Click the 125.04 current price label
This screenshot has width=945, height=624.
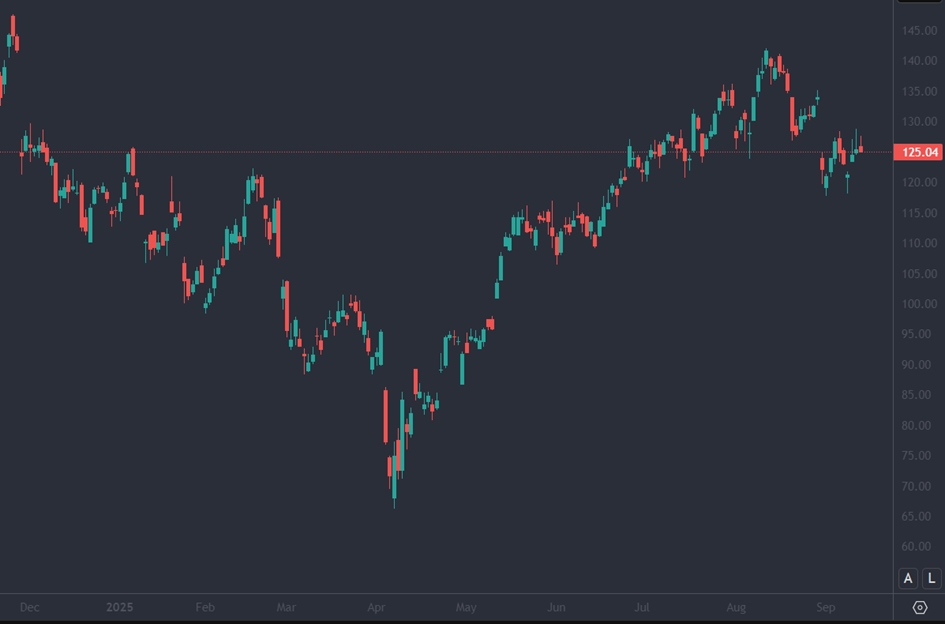[918, 152]
